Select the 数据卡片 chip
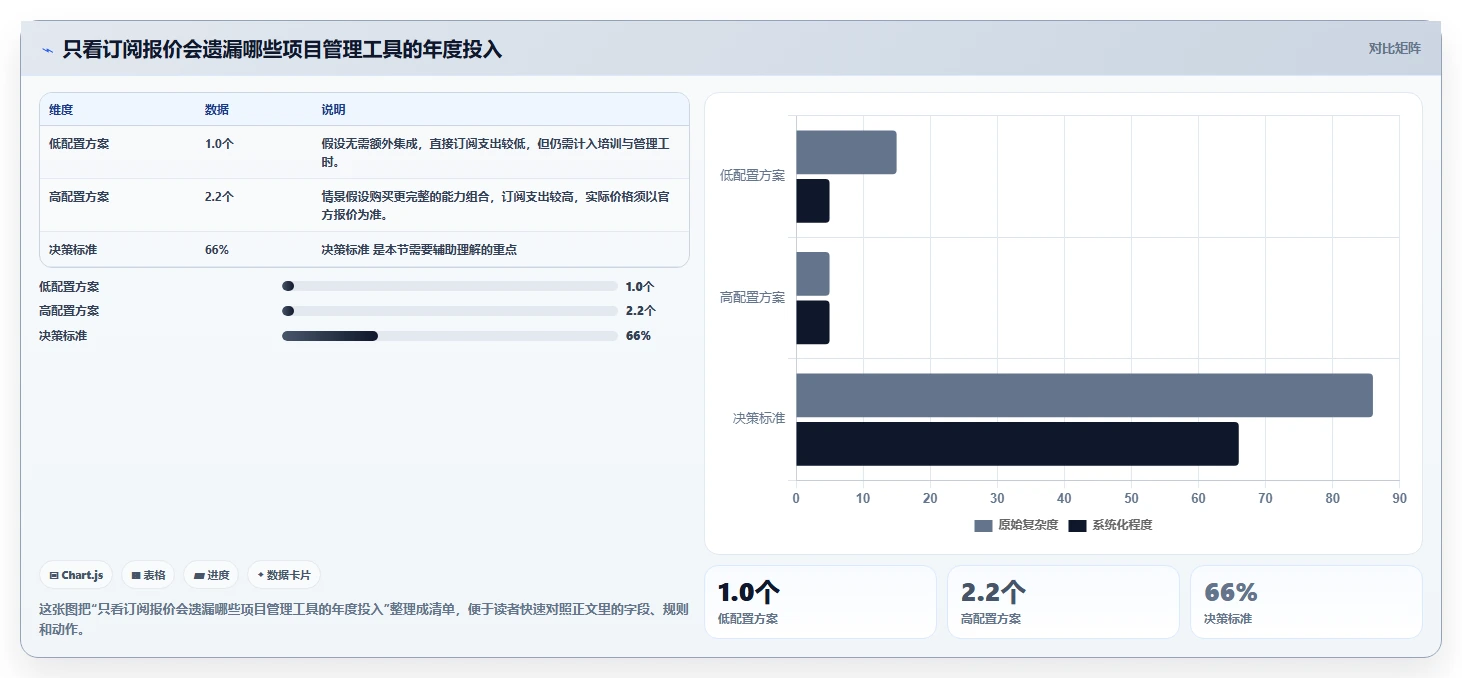Viewport: 1462px width, 678px height. click(x=284, y=575)
